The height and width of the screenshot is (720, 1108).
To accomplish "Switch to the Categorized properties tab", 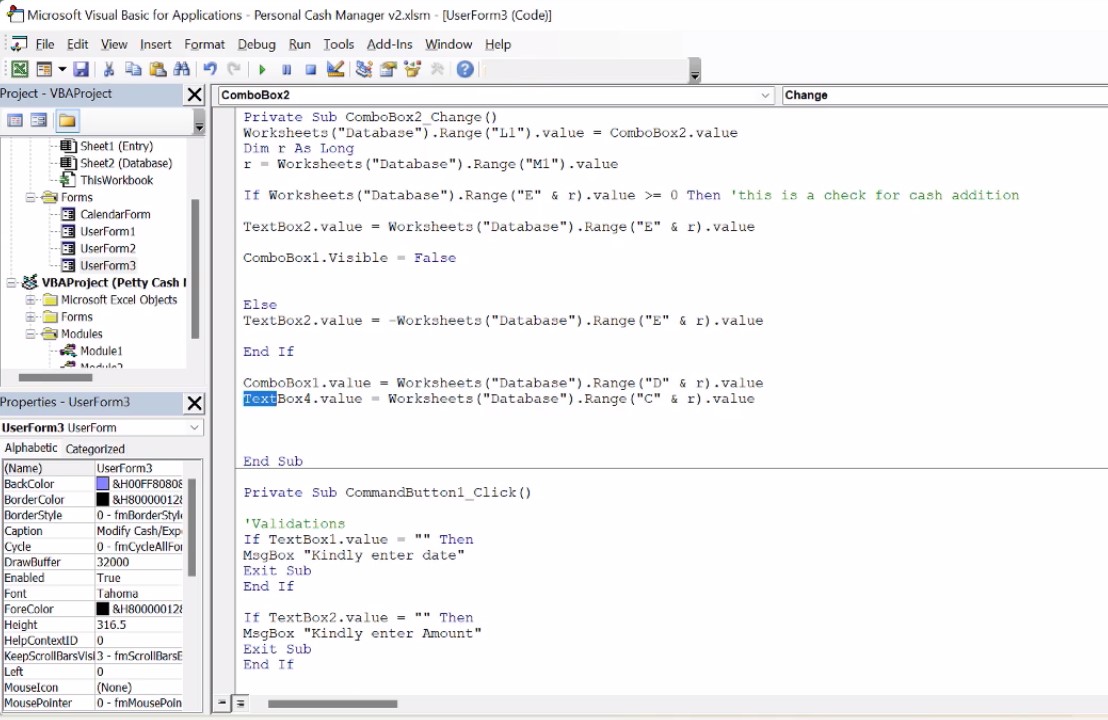I will pos(95,449).
